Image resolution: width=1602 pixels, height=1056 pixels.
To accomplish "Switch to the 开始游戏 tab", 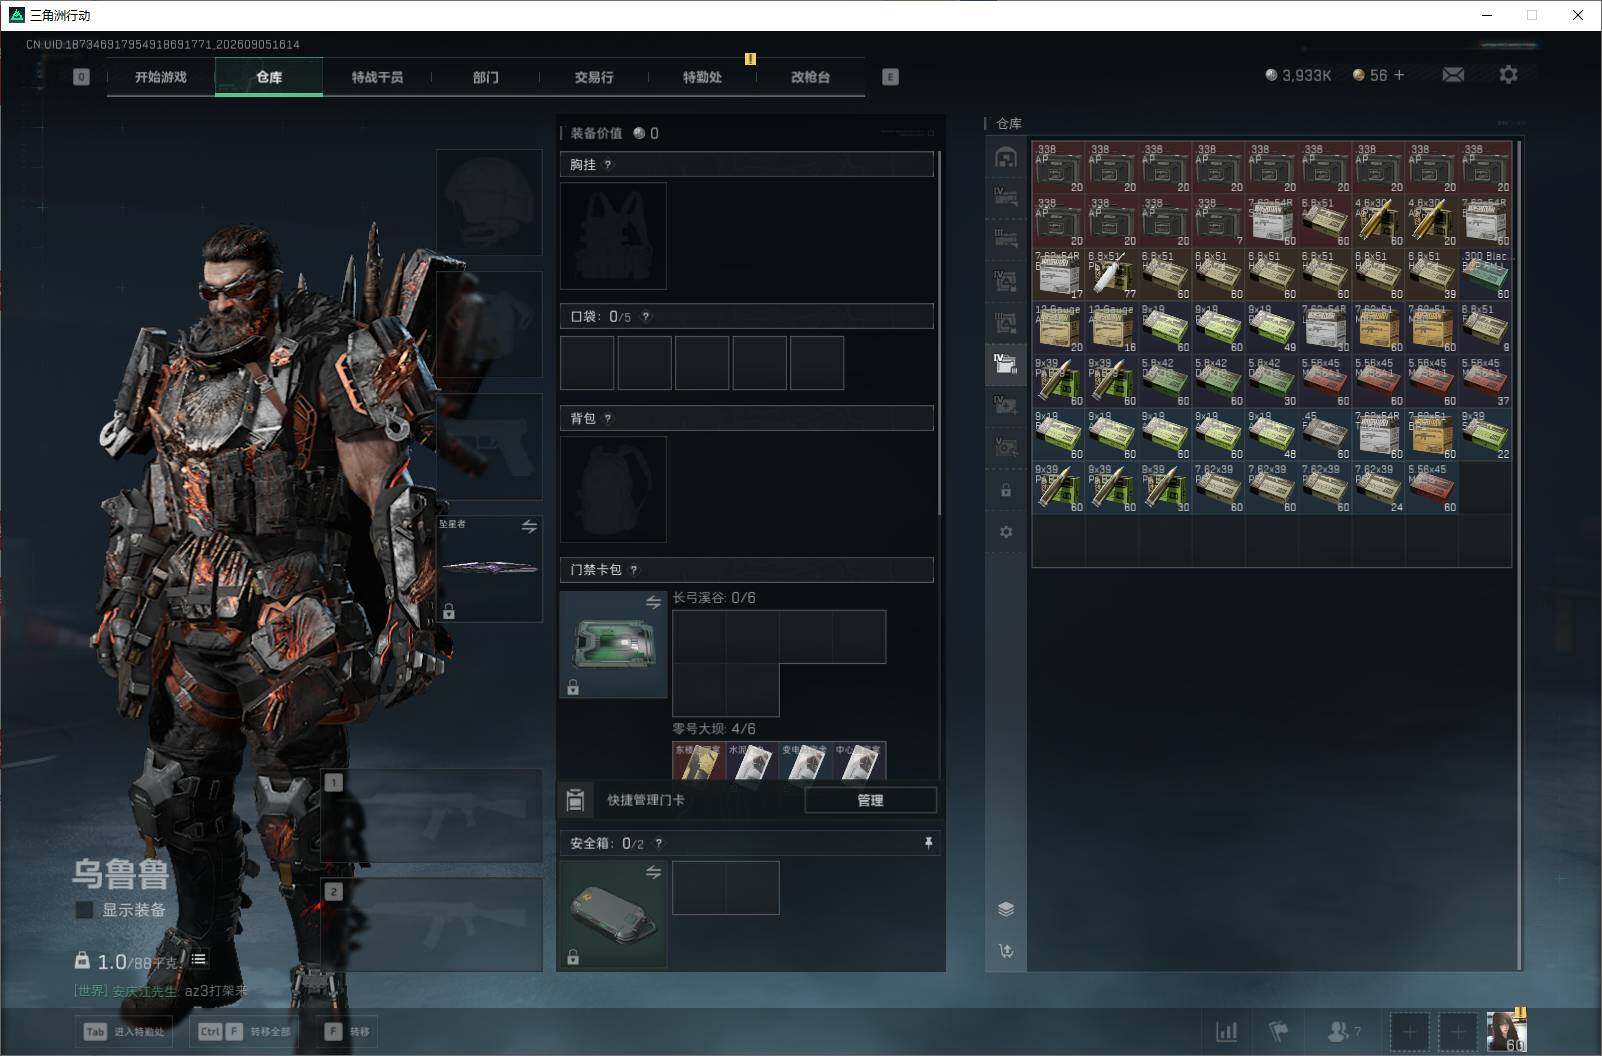I will pos(161,77).
